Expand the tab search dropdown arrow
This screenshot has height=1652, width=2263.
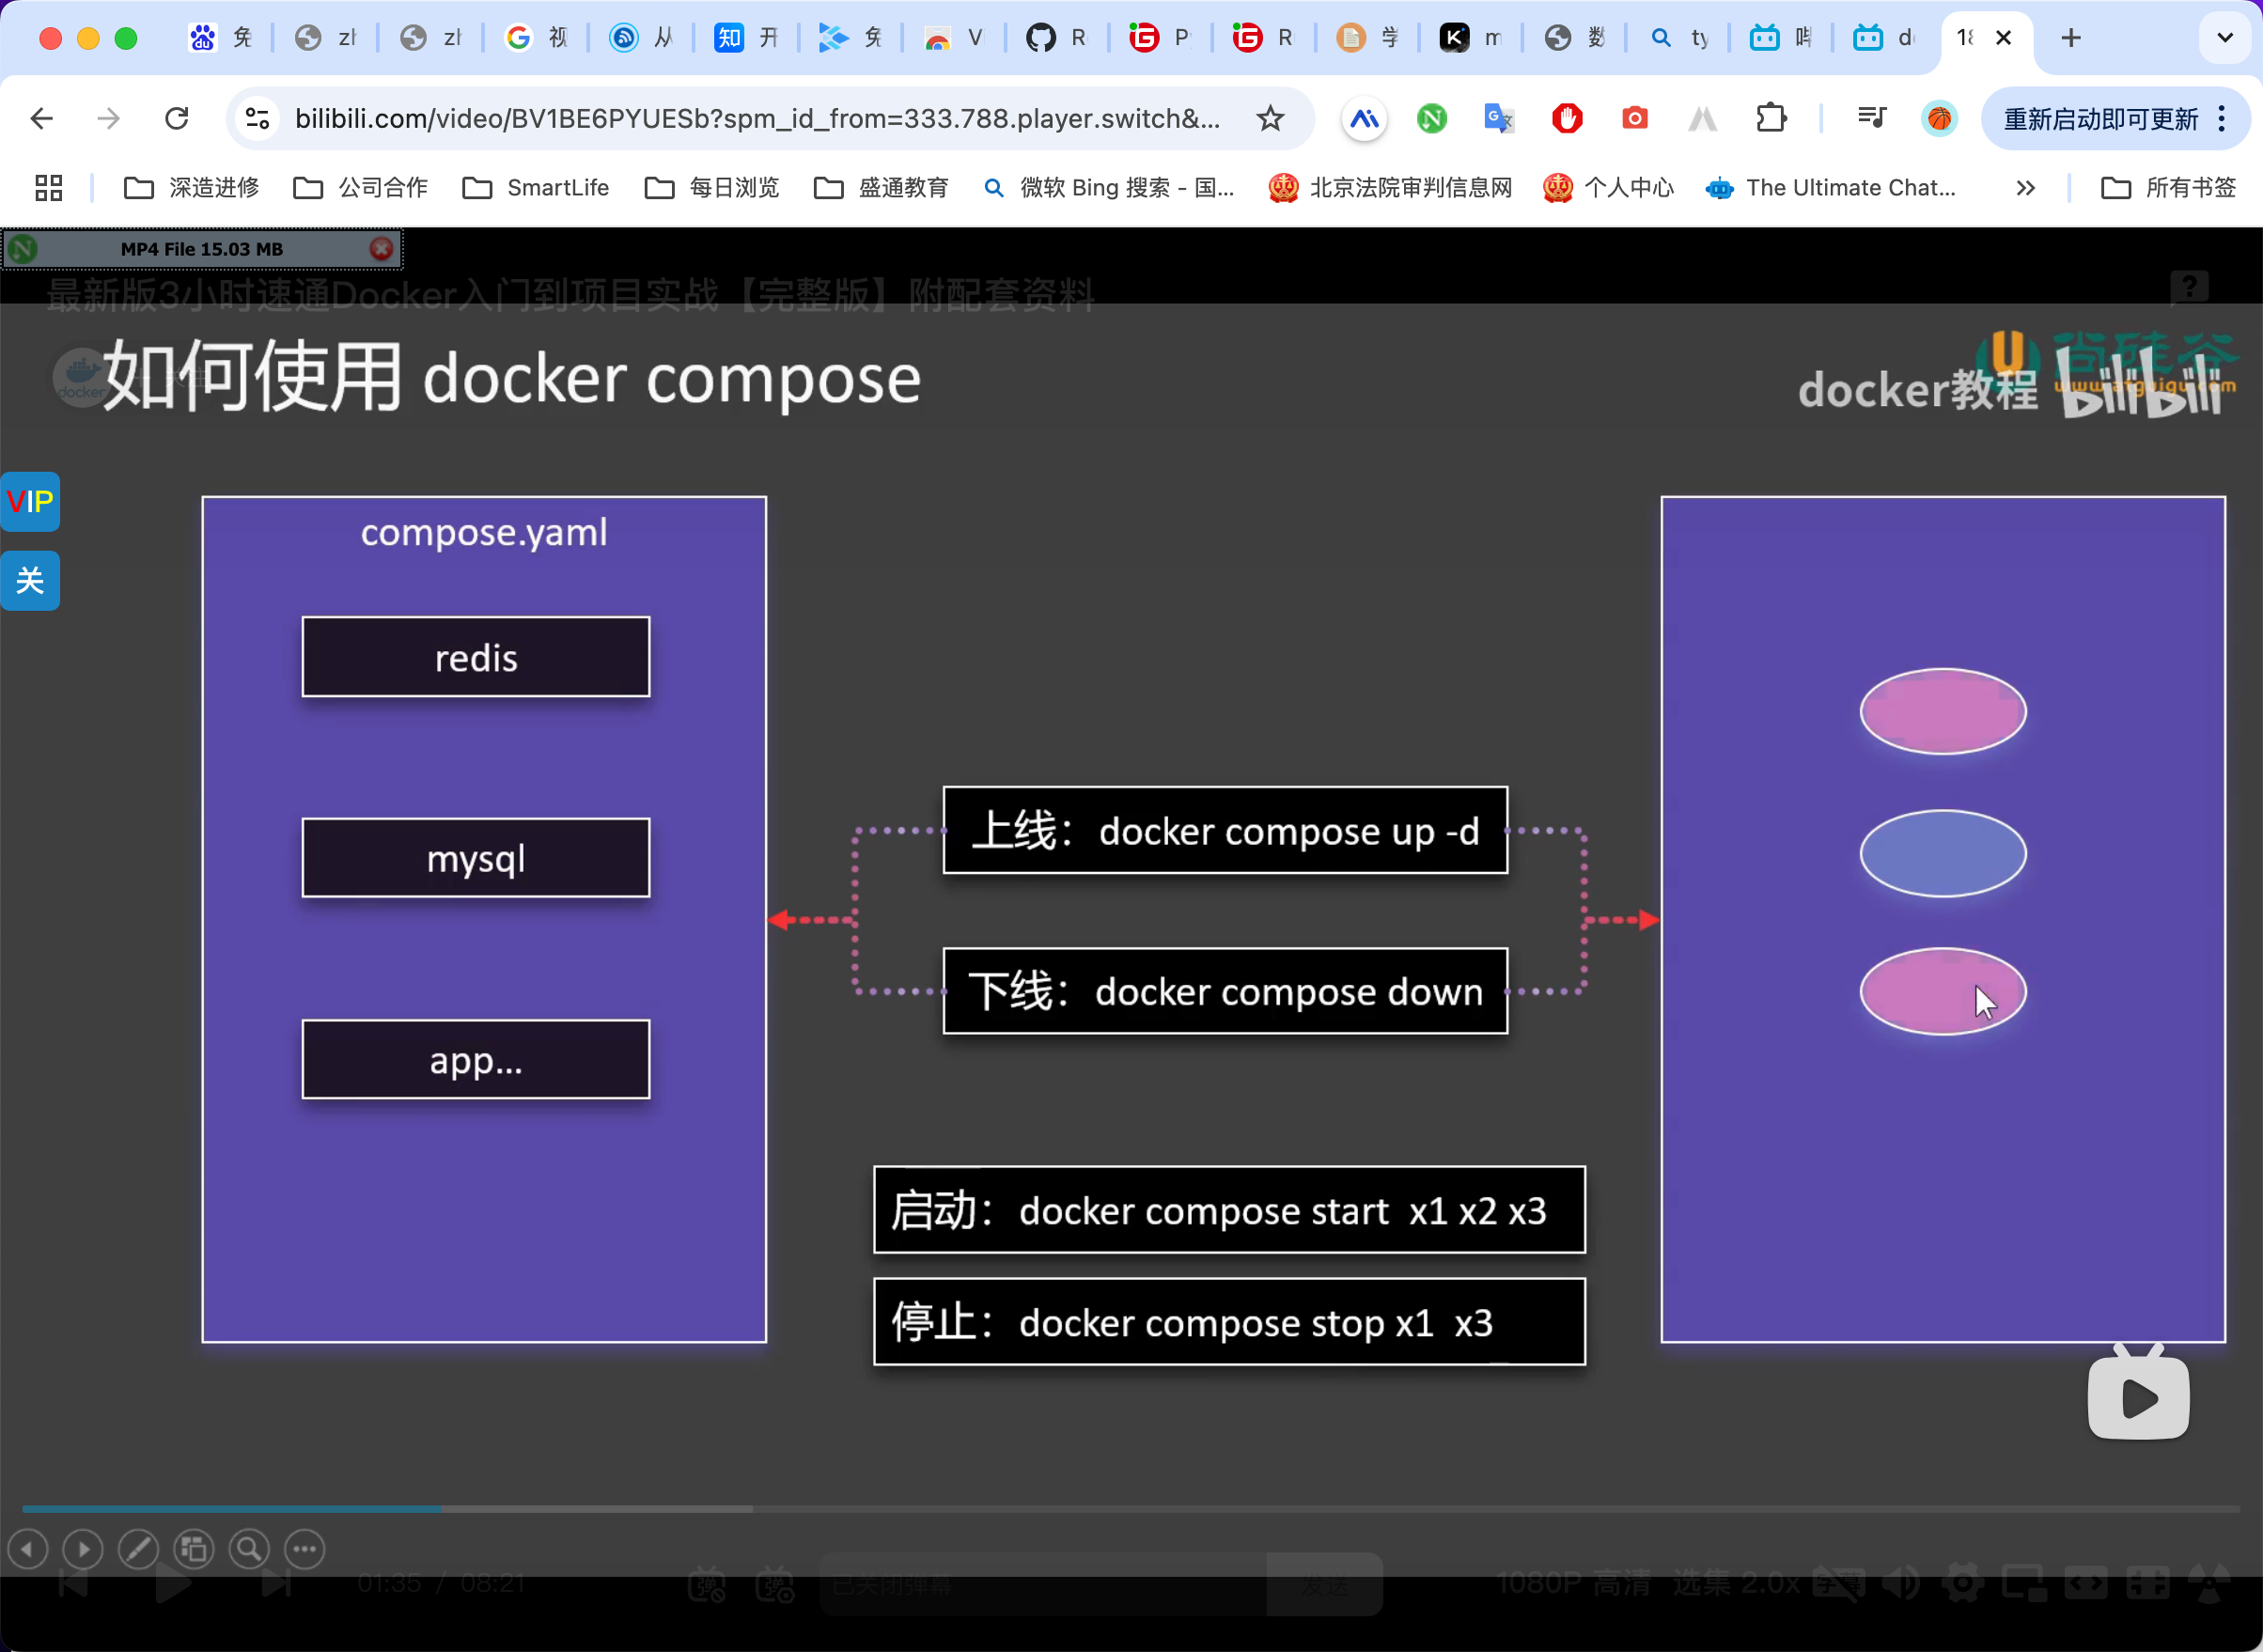point(2224,38)
